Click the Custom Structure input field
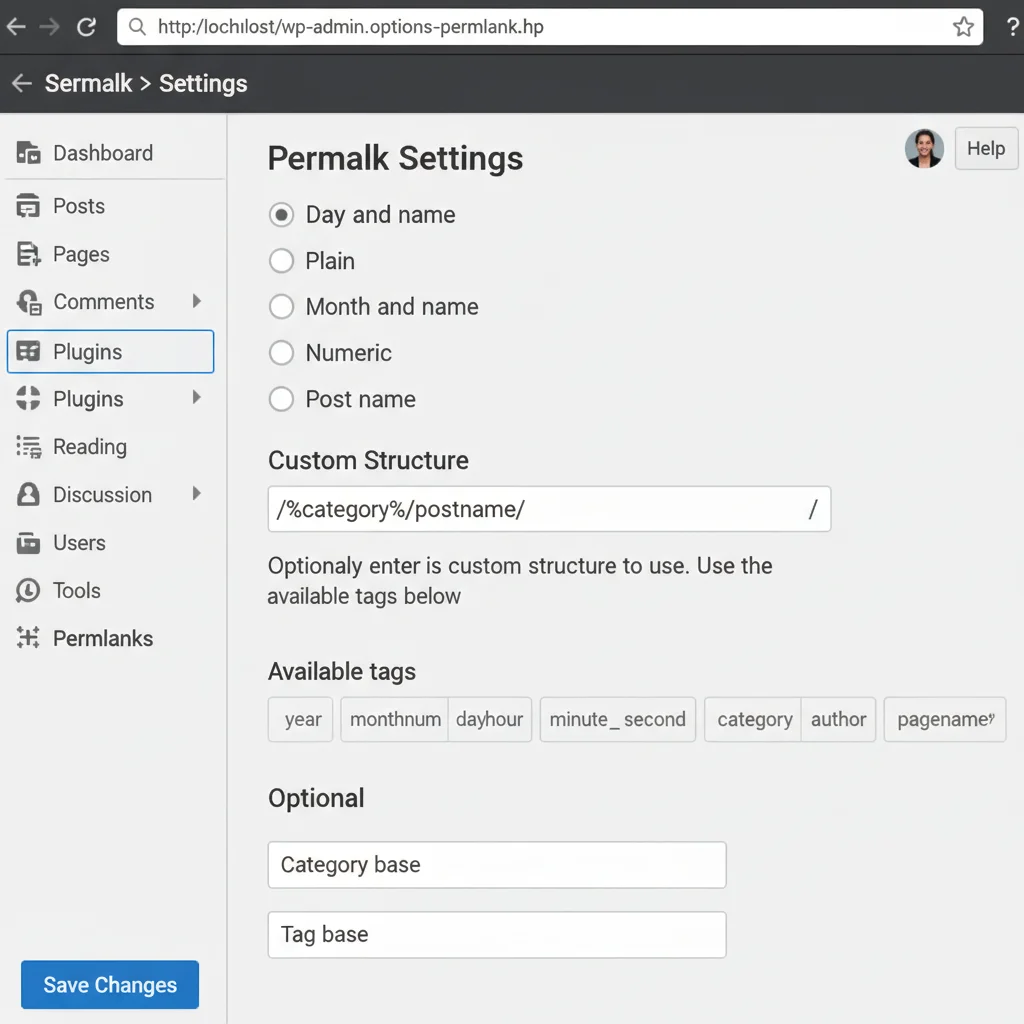 pyautogui.click(x=549, y=509)
